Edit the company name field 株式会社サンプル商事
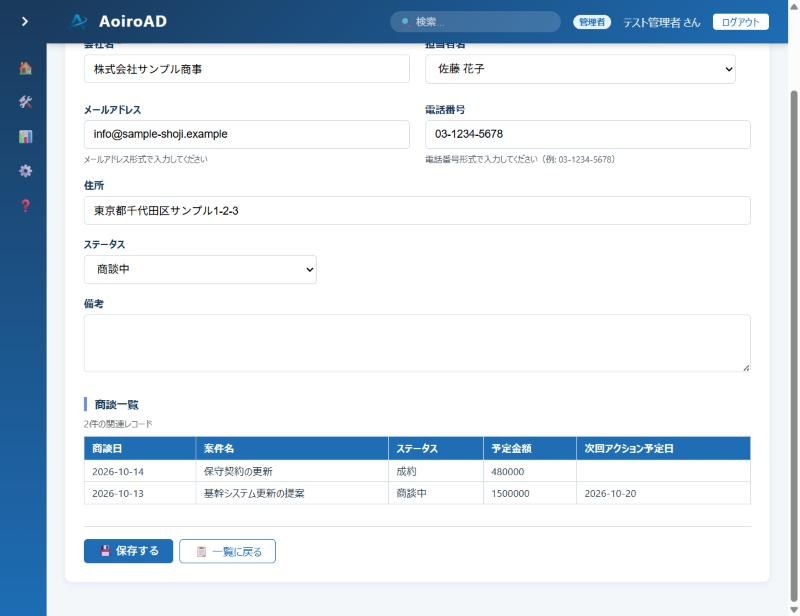This screenshot has width=800, height=616. (x=246, y=69)
